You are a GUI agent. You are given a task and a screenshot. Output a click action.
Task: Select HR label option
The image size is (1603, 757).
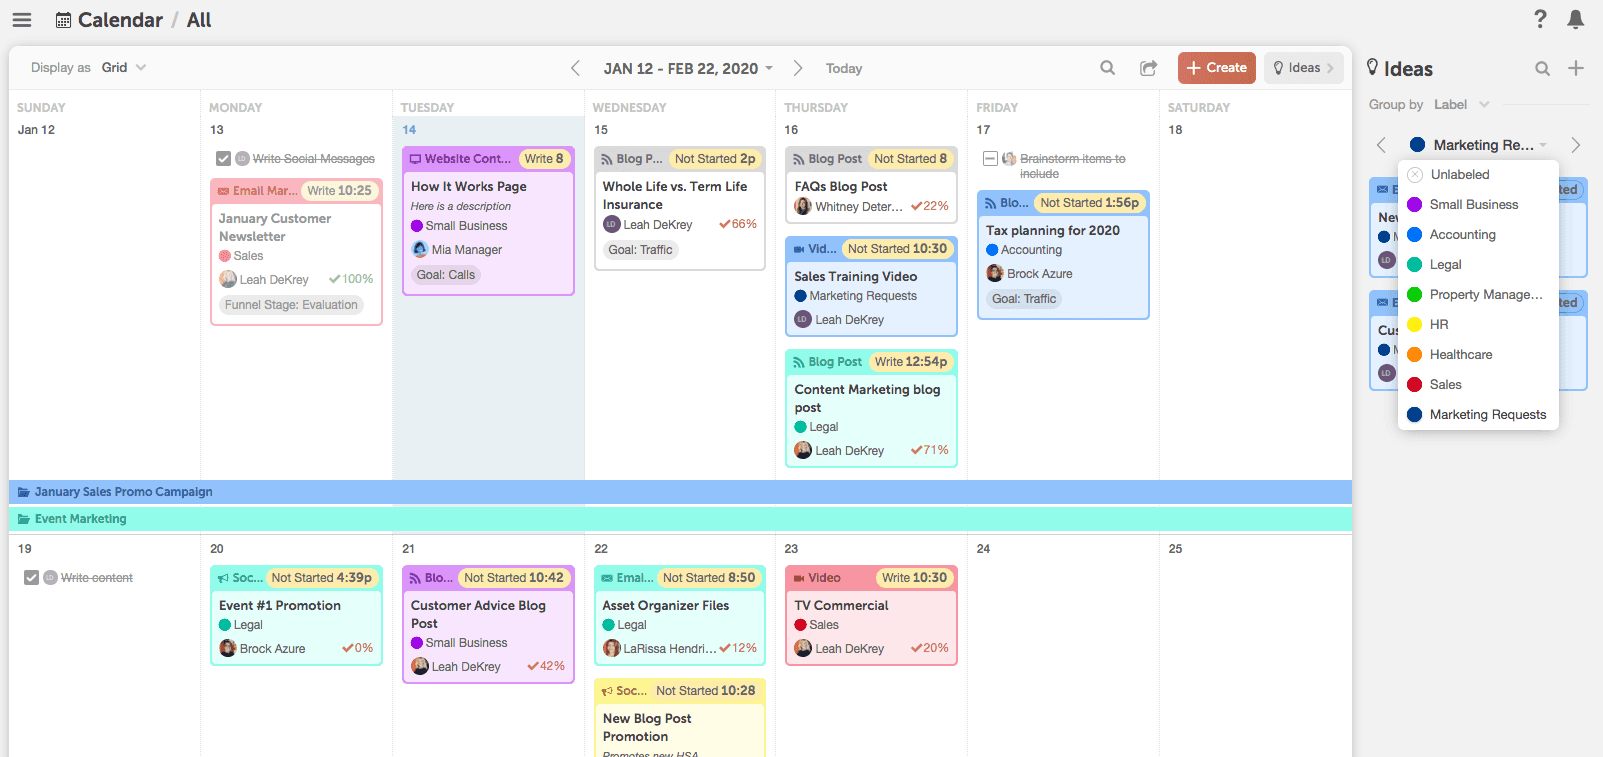[1478, 324]
